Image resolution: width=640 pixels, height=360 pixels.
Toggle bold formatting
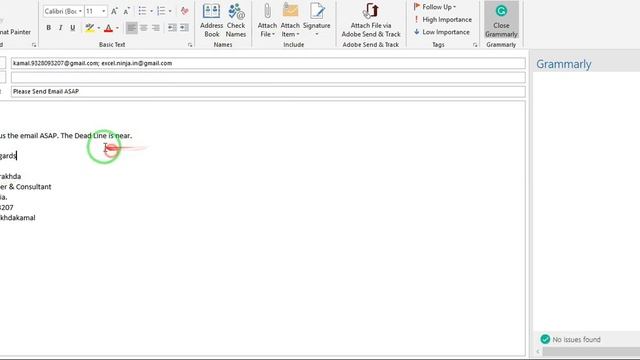[x=49, y=28]
